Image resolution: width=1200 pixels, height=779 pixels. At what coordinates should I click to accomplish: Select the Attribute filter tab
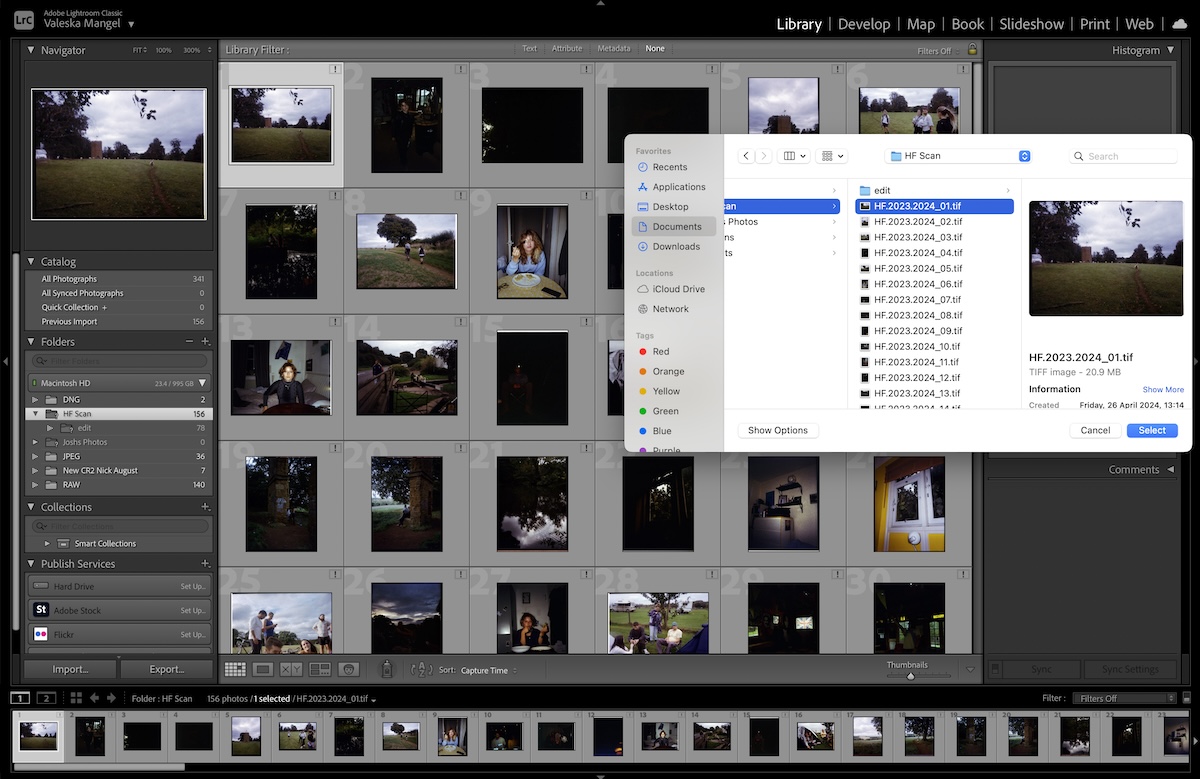[567, 49]
